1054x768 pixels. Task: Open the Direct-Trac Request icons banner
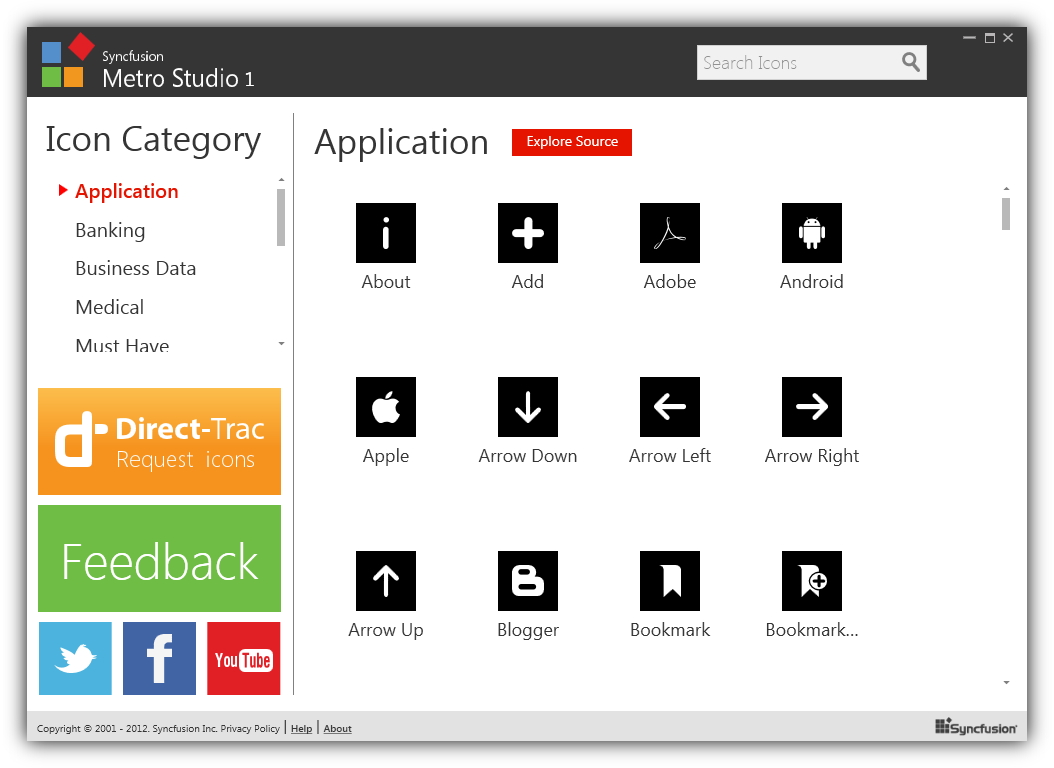[159, 441]
